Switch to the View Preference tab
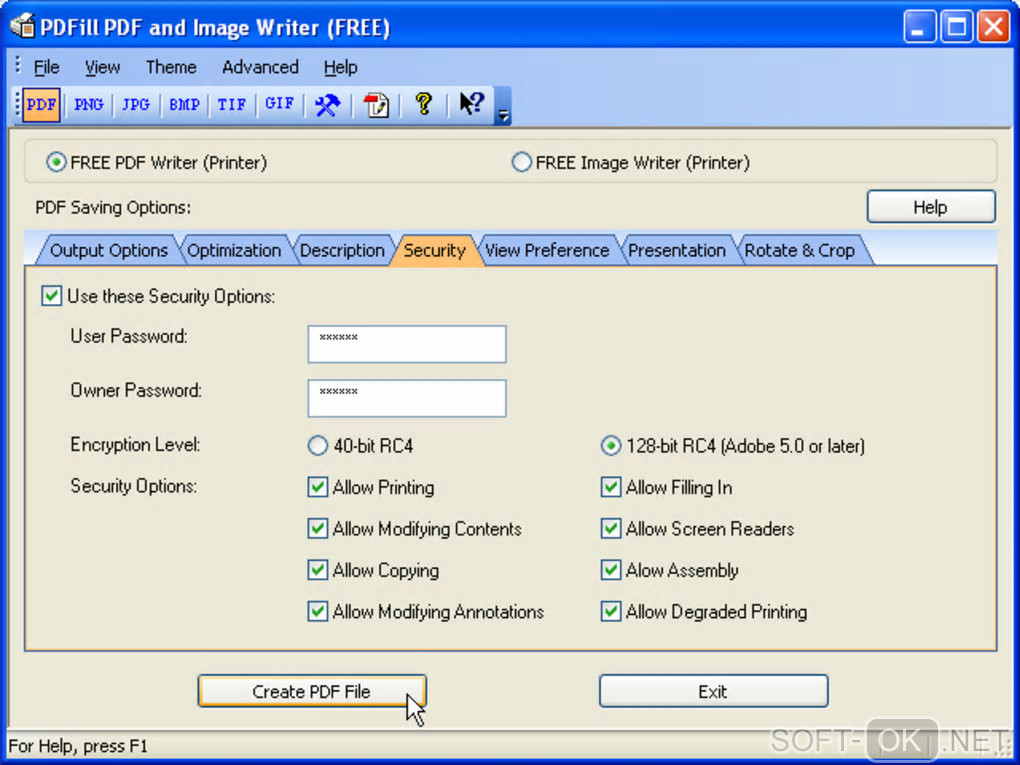The width and height of the screenshot is (1020, 765). [x=547, y=250]
